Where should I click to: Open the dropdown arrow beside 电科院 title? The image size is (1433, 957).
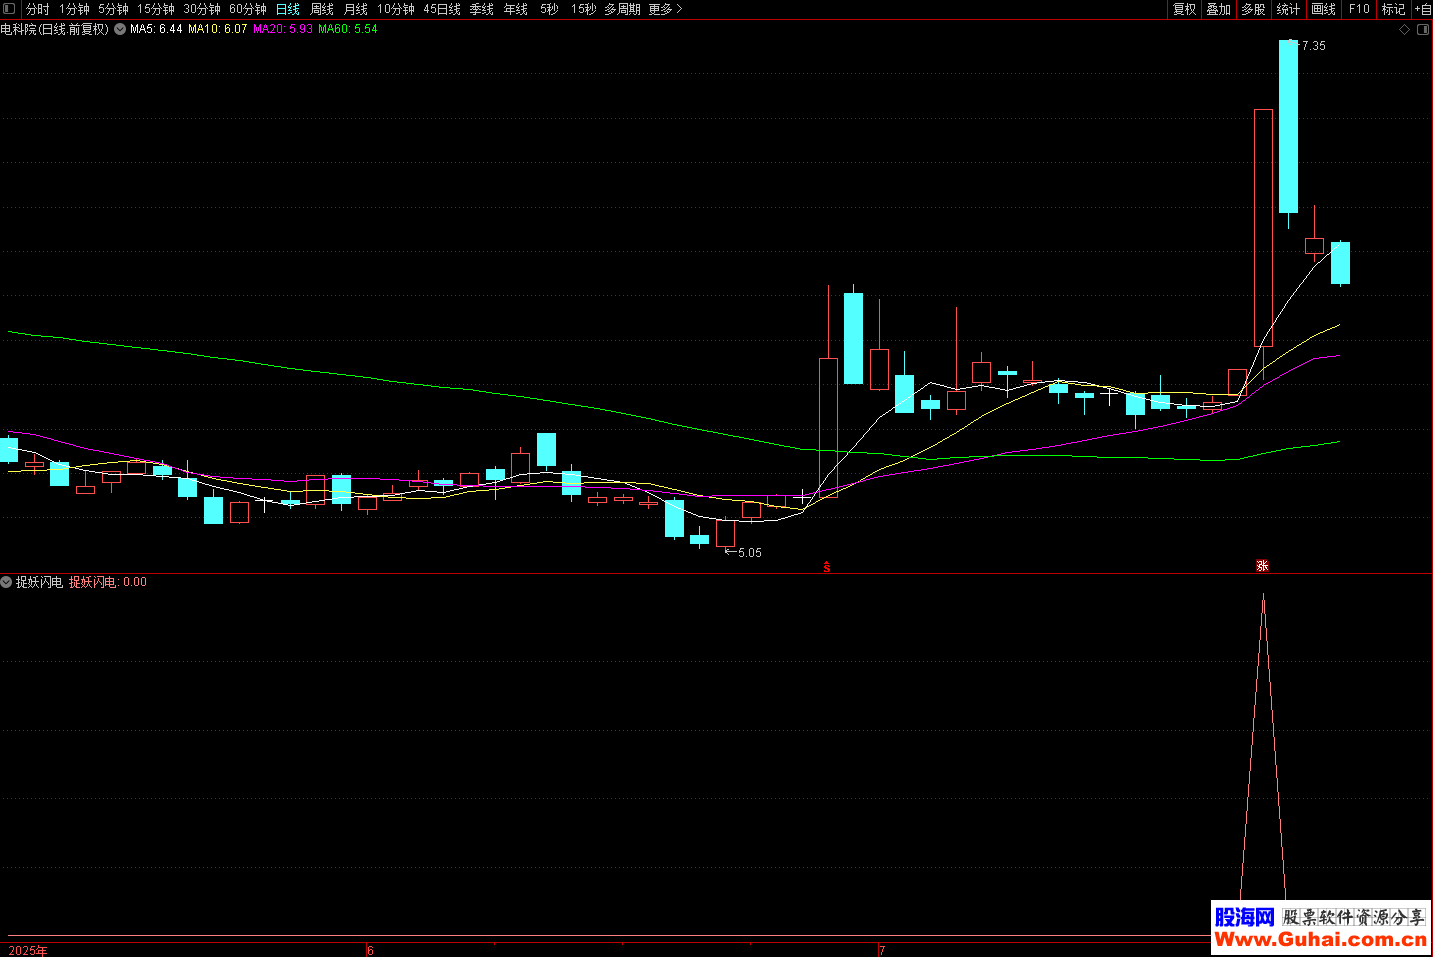point(120,29)
